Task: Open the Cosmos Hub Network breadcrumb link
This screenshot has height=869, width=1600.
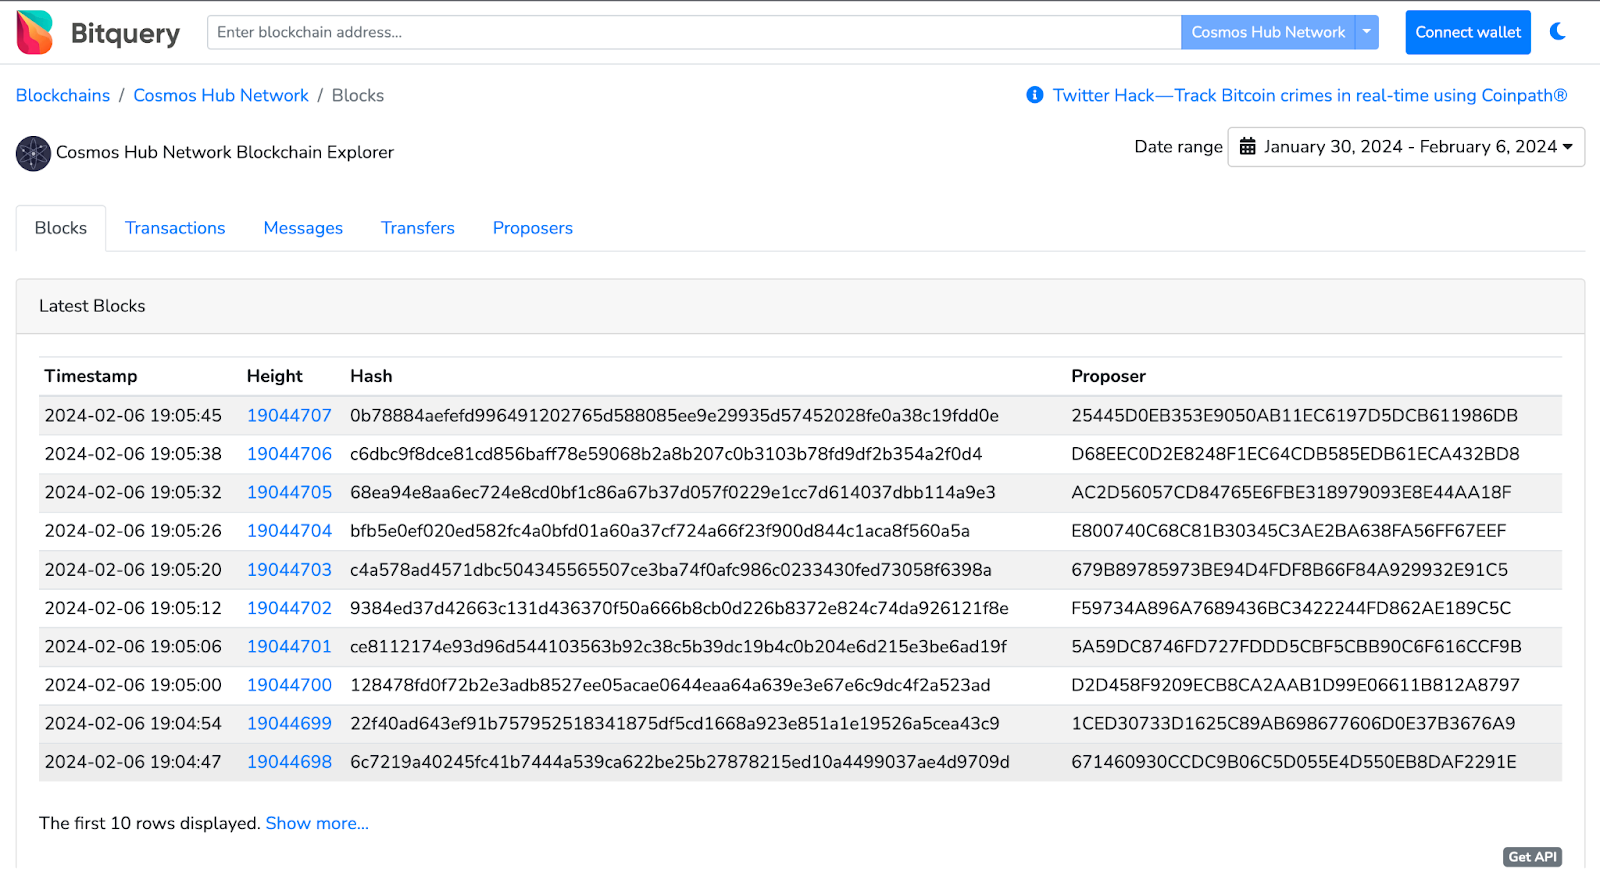Action: 221,95
